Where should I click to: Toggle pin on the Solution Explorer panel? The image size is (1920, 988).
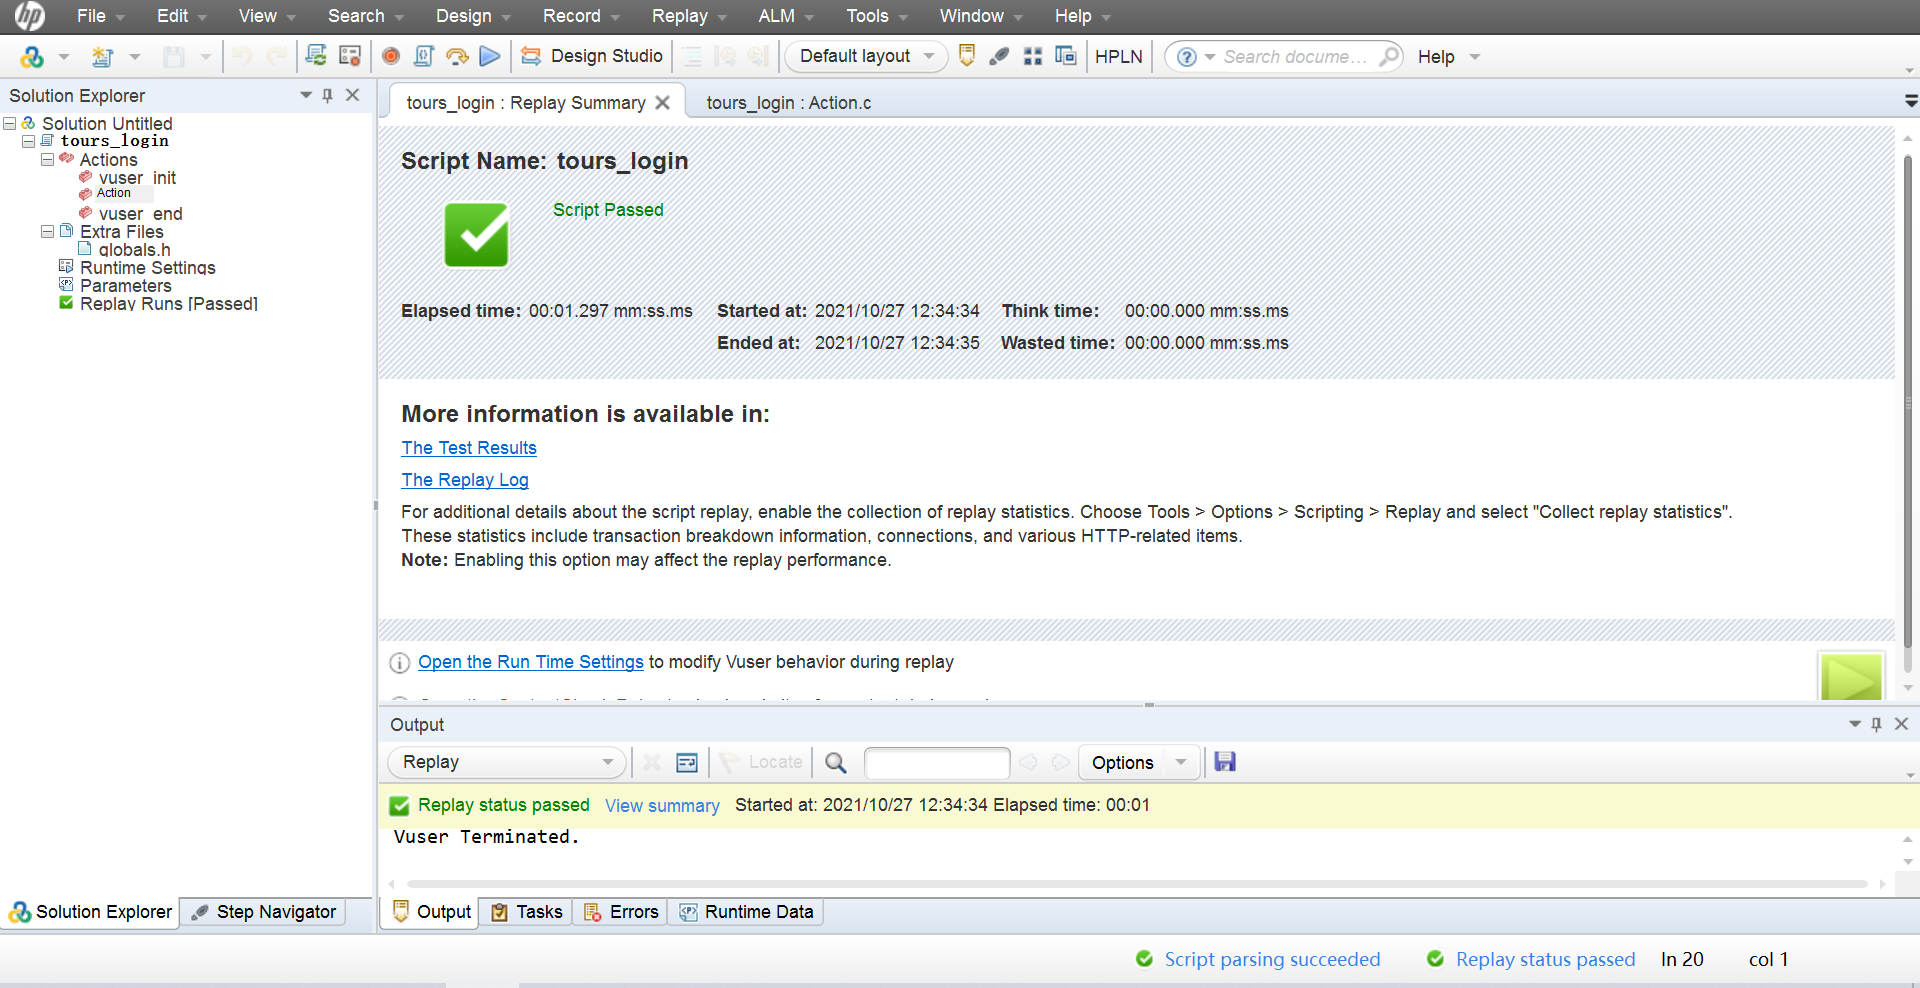327,95
